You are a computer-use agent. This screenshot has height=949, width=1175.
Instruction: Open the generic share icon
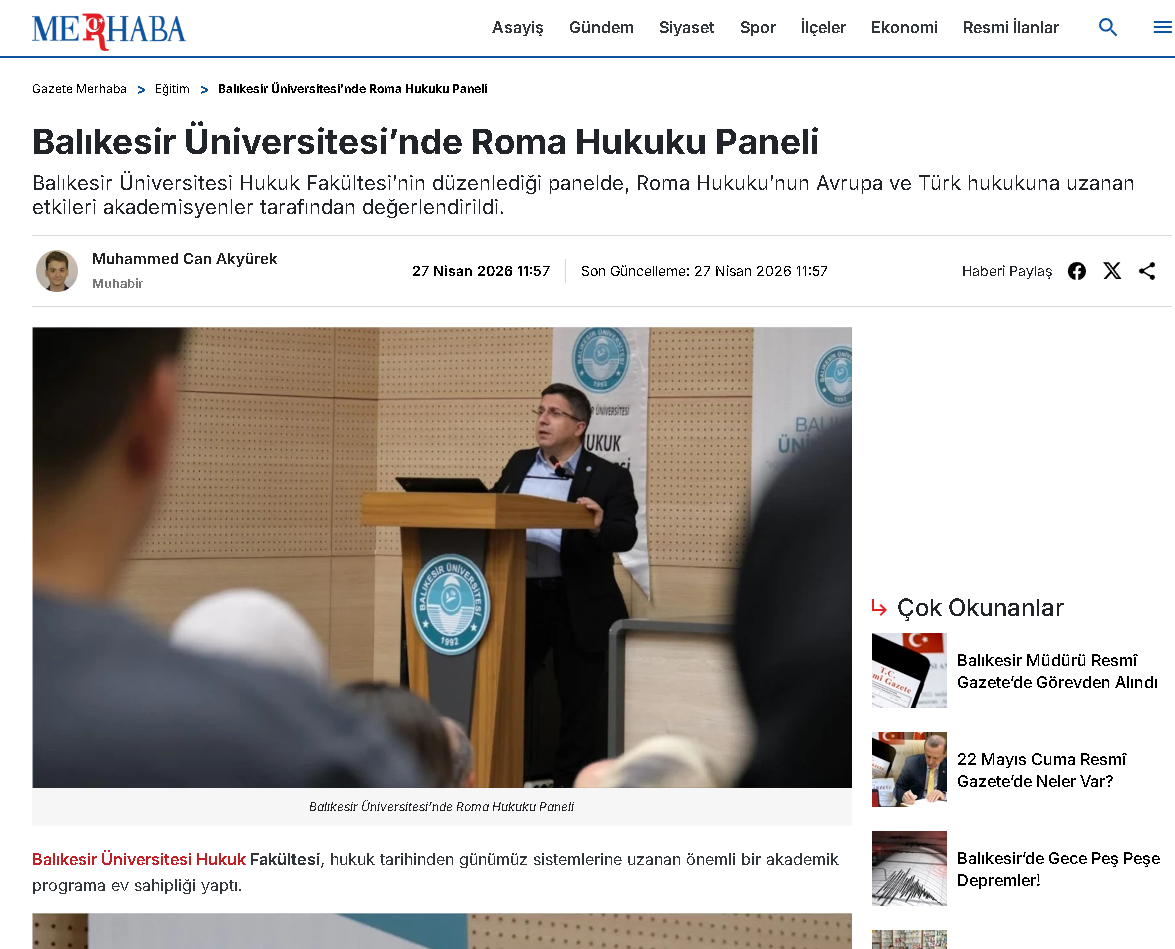1147,271
